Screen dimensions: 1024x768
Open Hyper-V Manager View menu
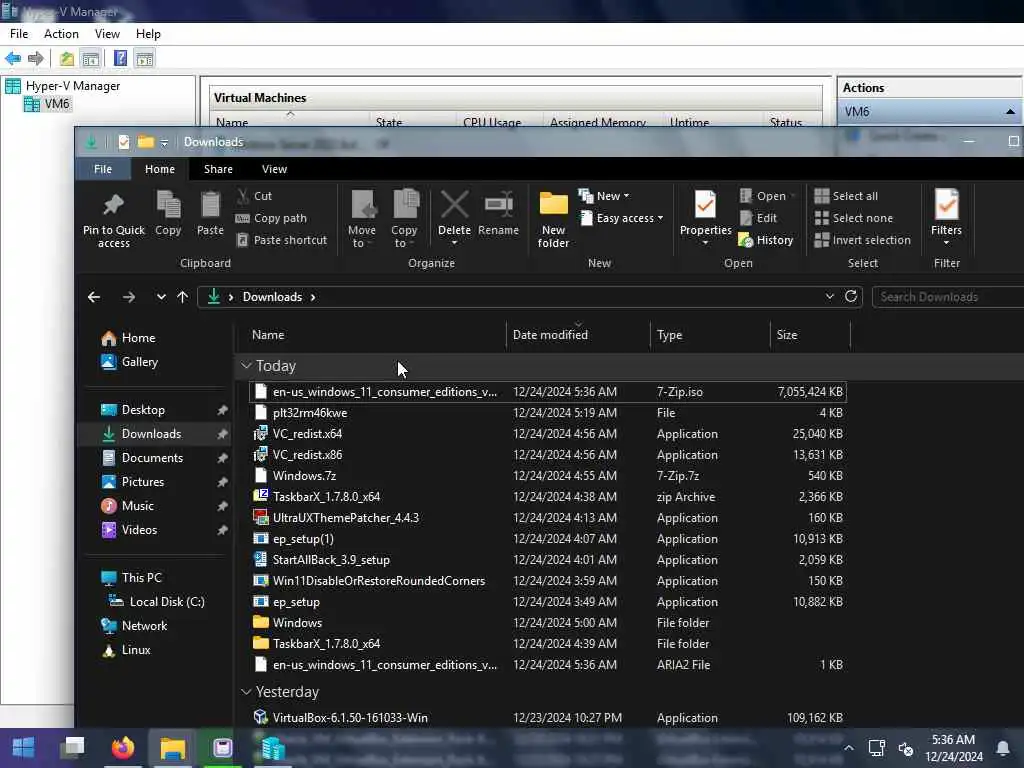click(x=107, y=34)
